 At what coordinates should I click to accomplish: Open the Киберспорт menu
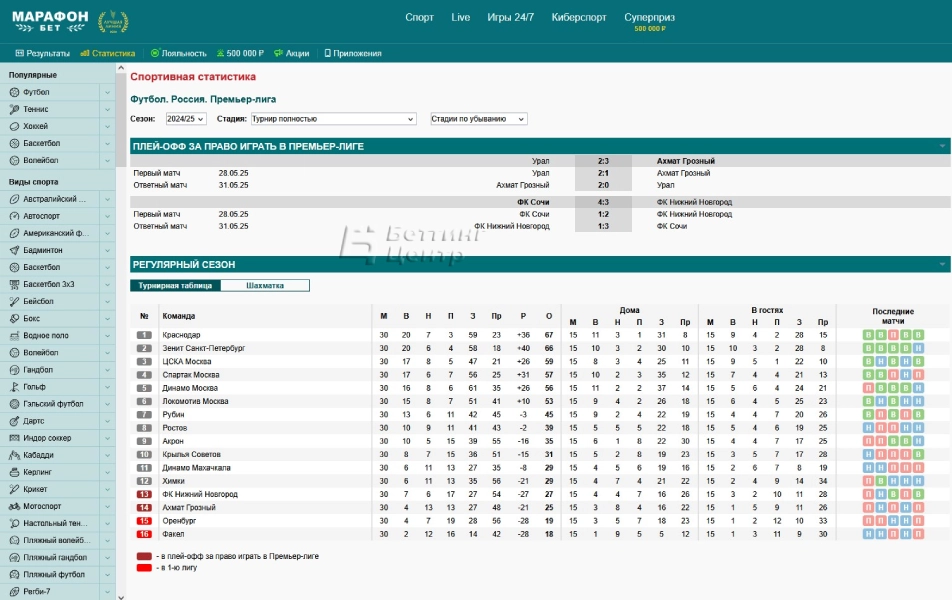[x=579, y=18]
